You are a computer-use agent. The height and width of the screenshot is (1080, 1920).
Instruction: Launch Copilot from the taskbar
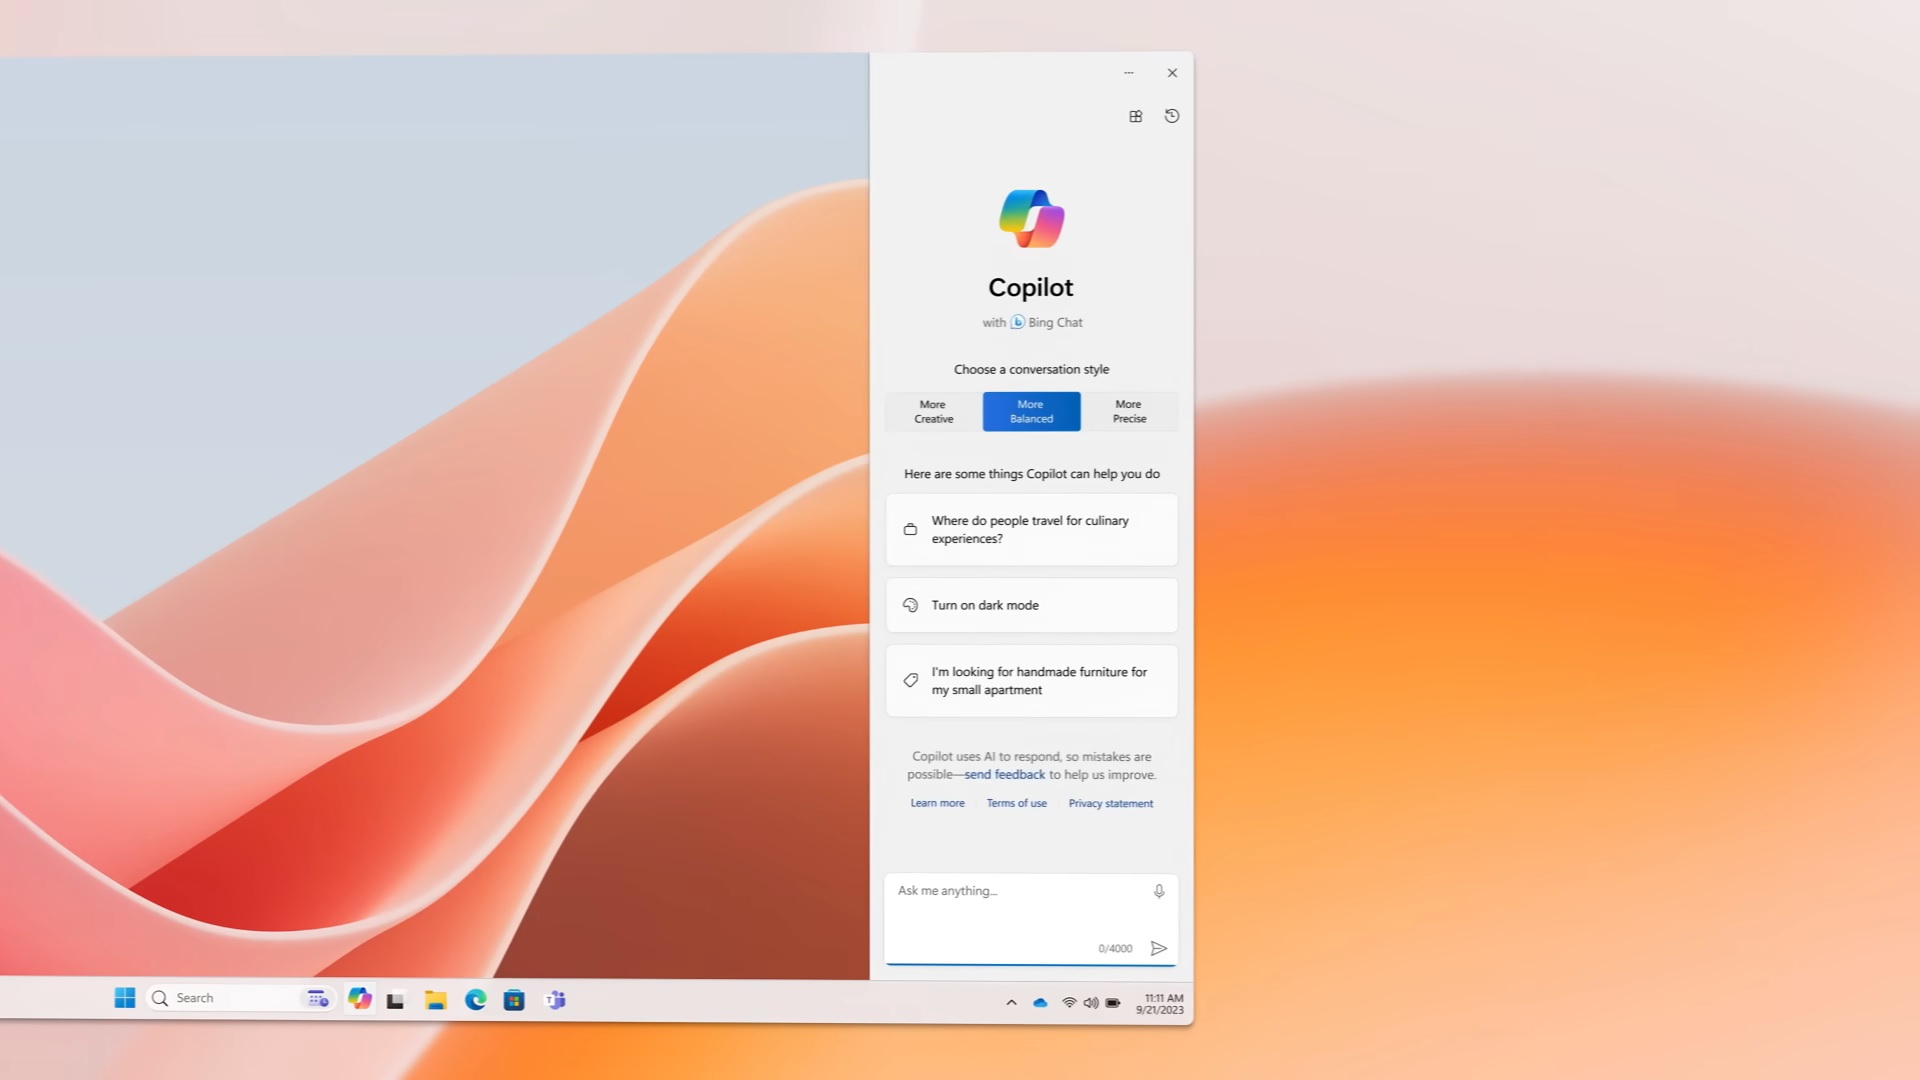pos(359,998)
